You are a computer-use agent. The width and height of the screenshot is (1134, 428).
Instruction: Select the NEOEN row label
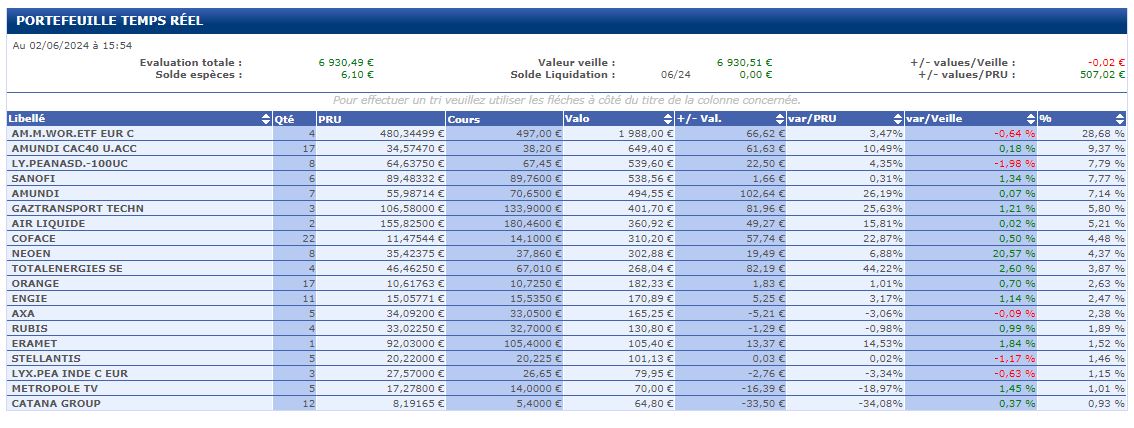click(x=31, y=254)
